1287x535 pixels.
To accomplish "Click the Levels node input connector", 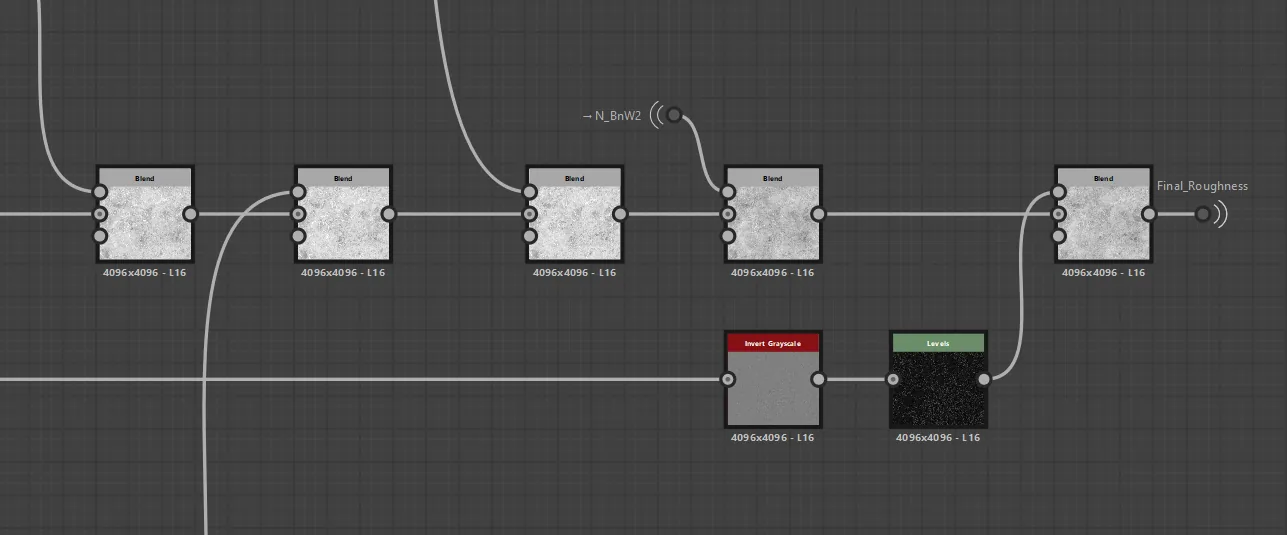I will [x=893, y=379].
